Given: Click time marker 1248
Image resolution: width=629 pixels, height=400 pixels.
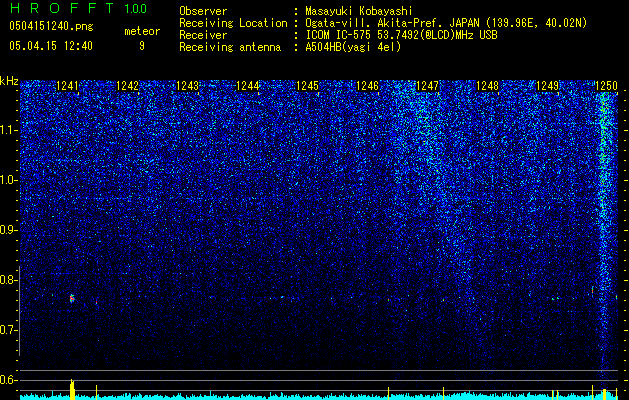Looking at the screenshot, I should point(487,85).
